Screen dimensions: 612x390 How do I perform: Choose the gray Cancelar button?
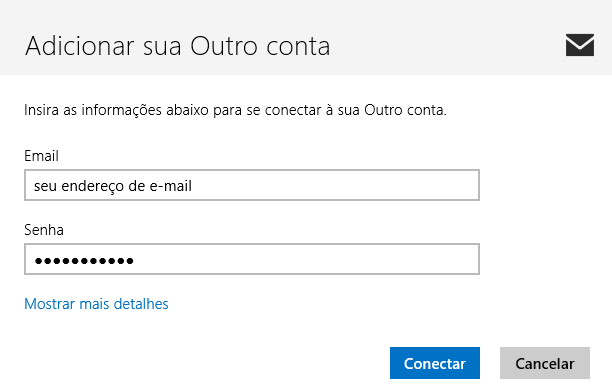545,363
